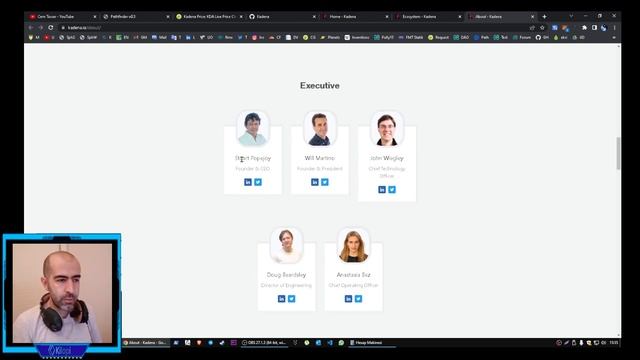640x360 pixels.
Task: Open Doug Beardsley's Twitter icon
Action: (x=291, y=299)
